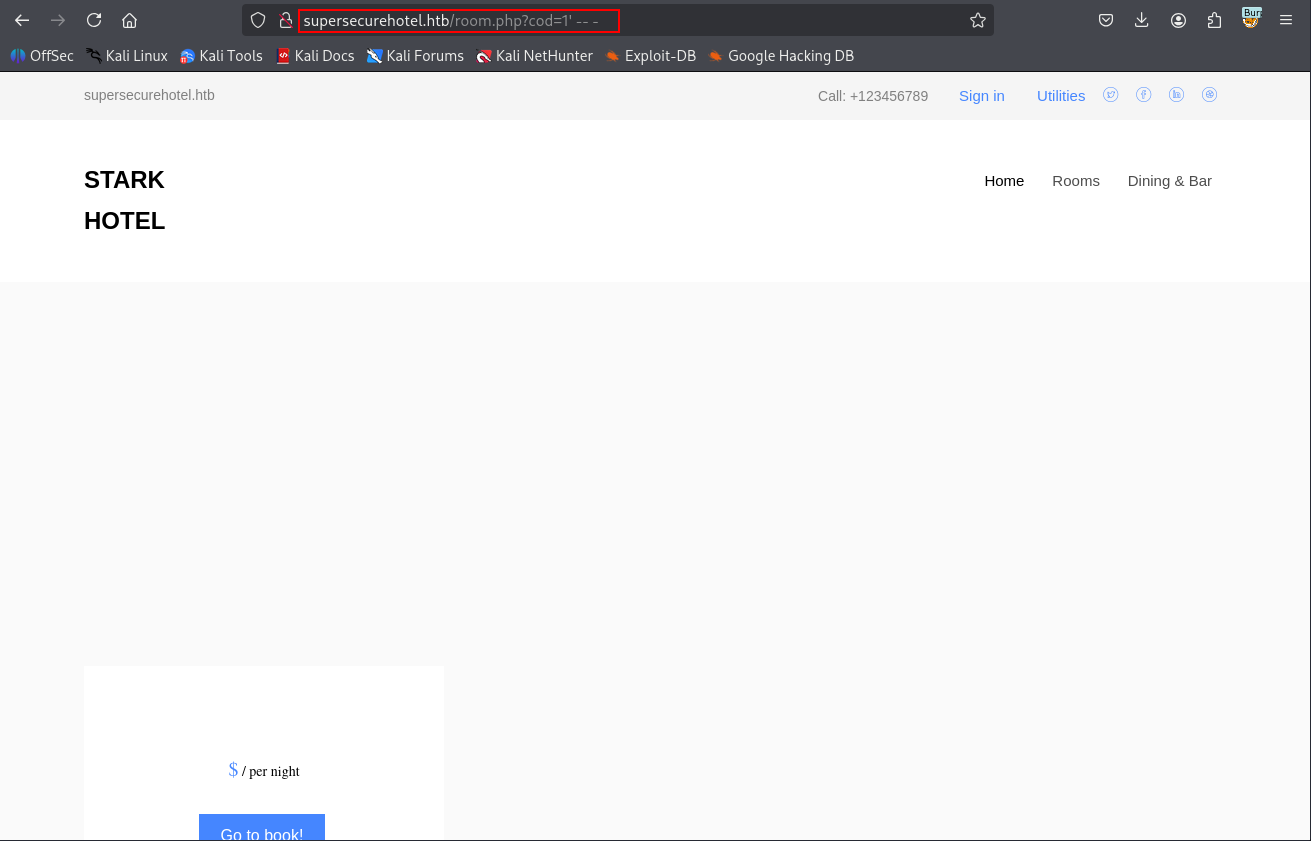1311x841 pixels.
Task: Click the Sign in link
Action: 982,96
